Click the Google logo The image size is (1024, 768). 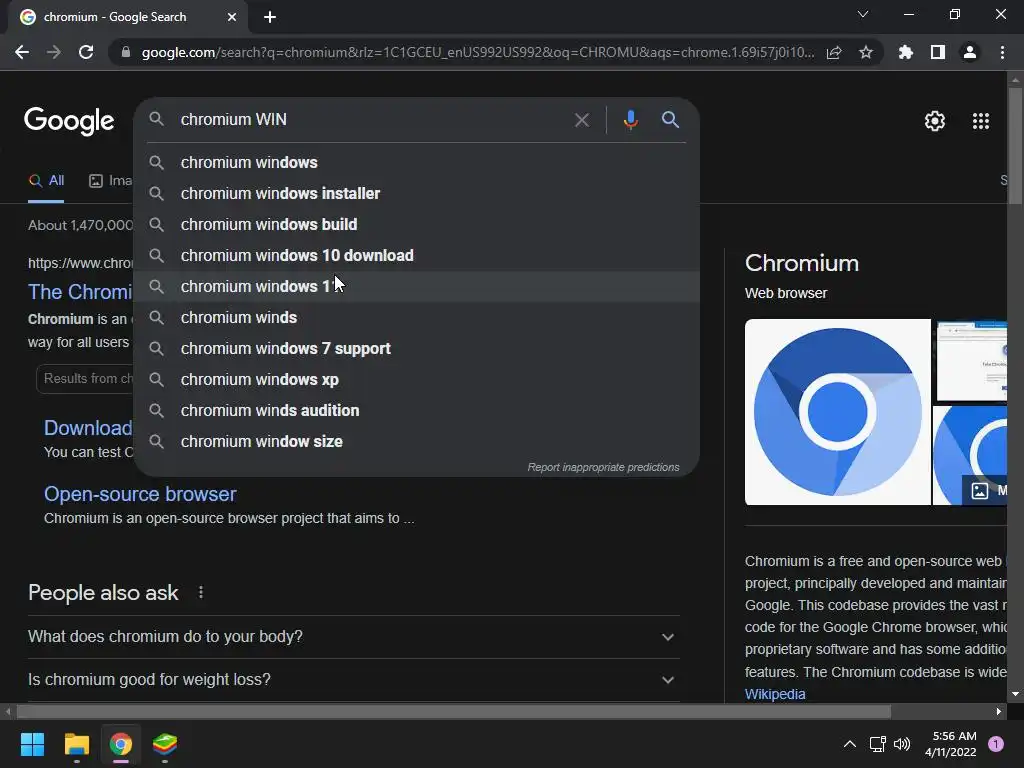pos(69,121)
